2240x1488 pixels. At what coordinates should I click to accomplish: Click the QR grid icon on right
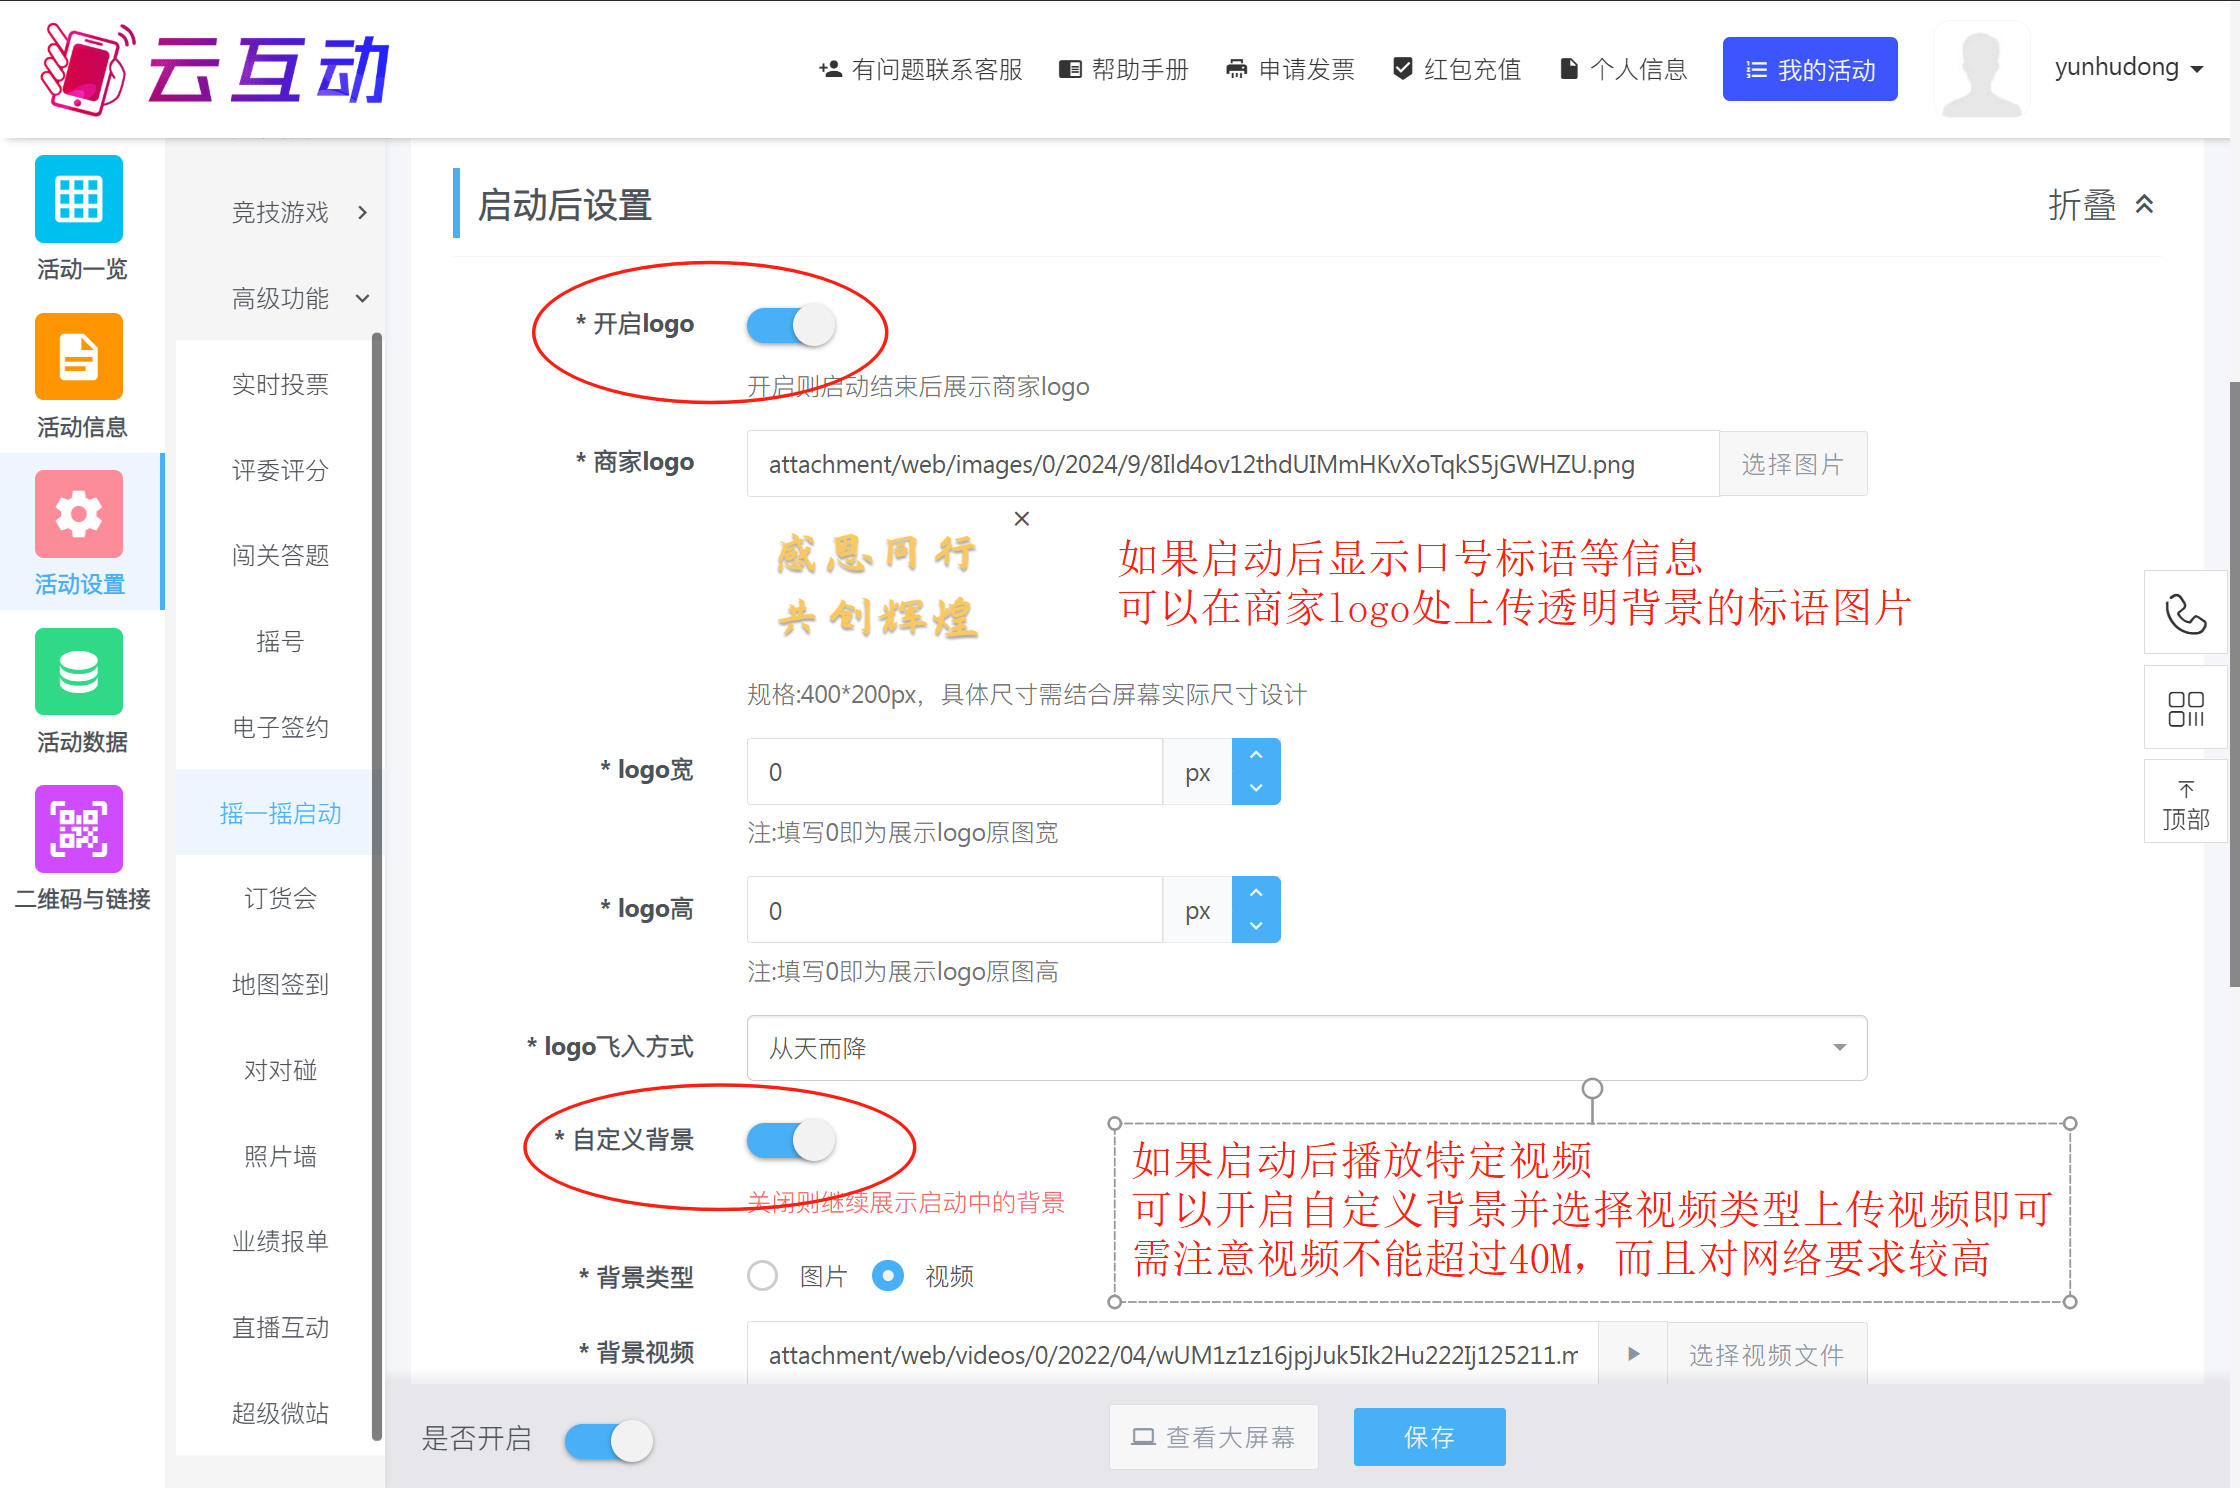tap(2185, 709)
